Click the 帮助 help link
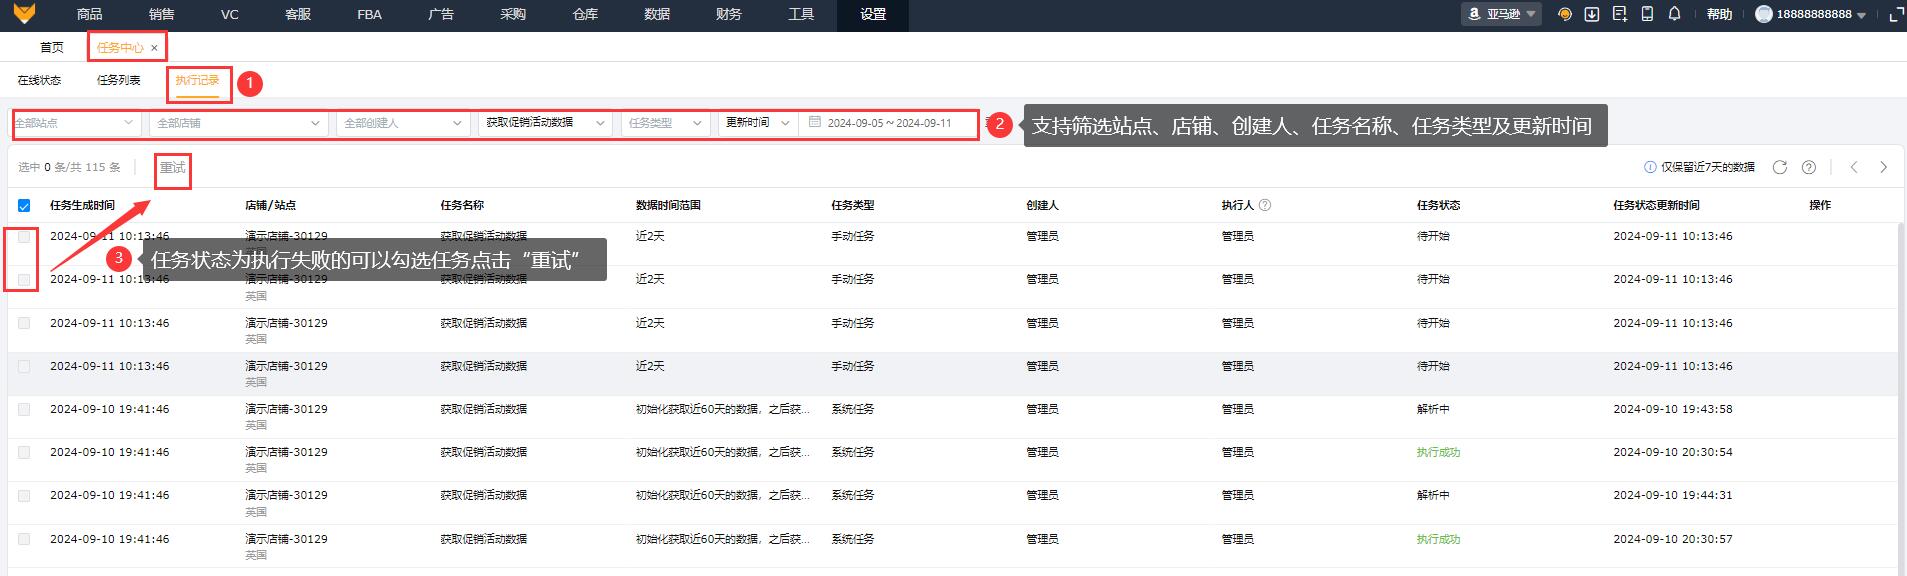 [x=1719, y=14]
